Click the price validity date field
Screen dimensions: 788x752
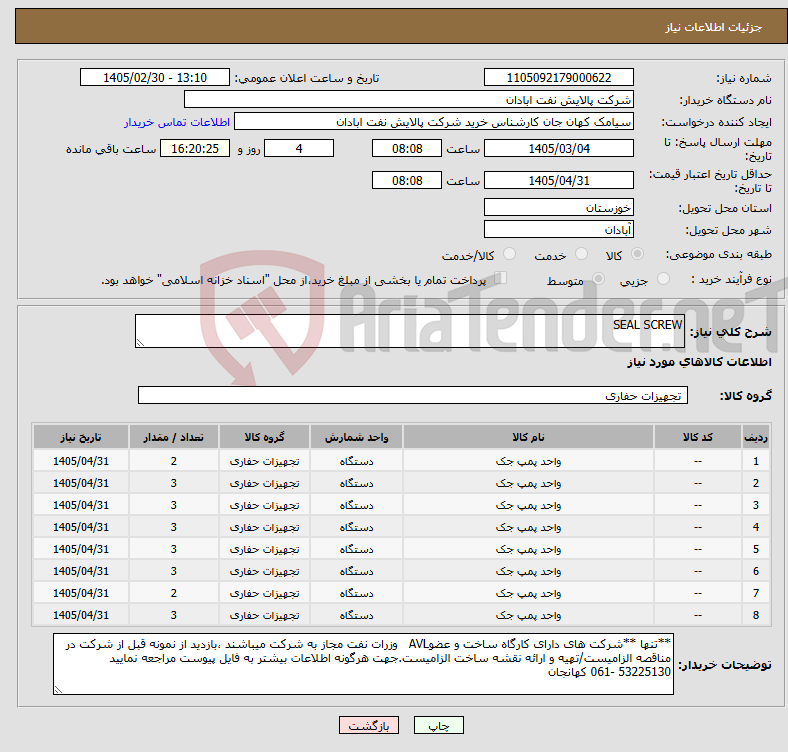(x=558, y=180)
